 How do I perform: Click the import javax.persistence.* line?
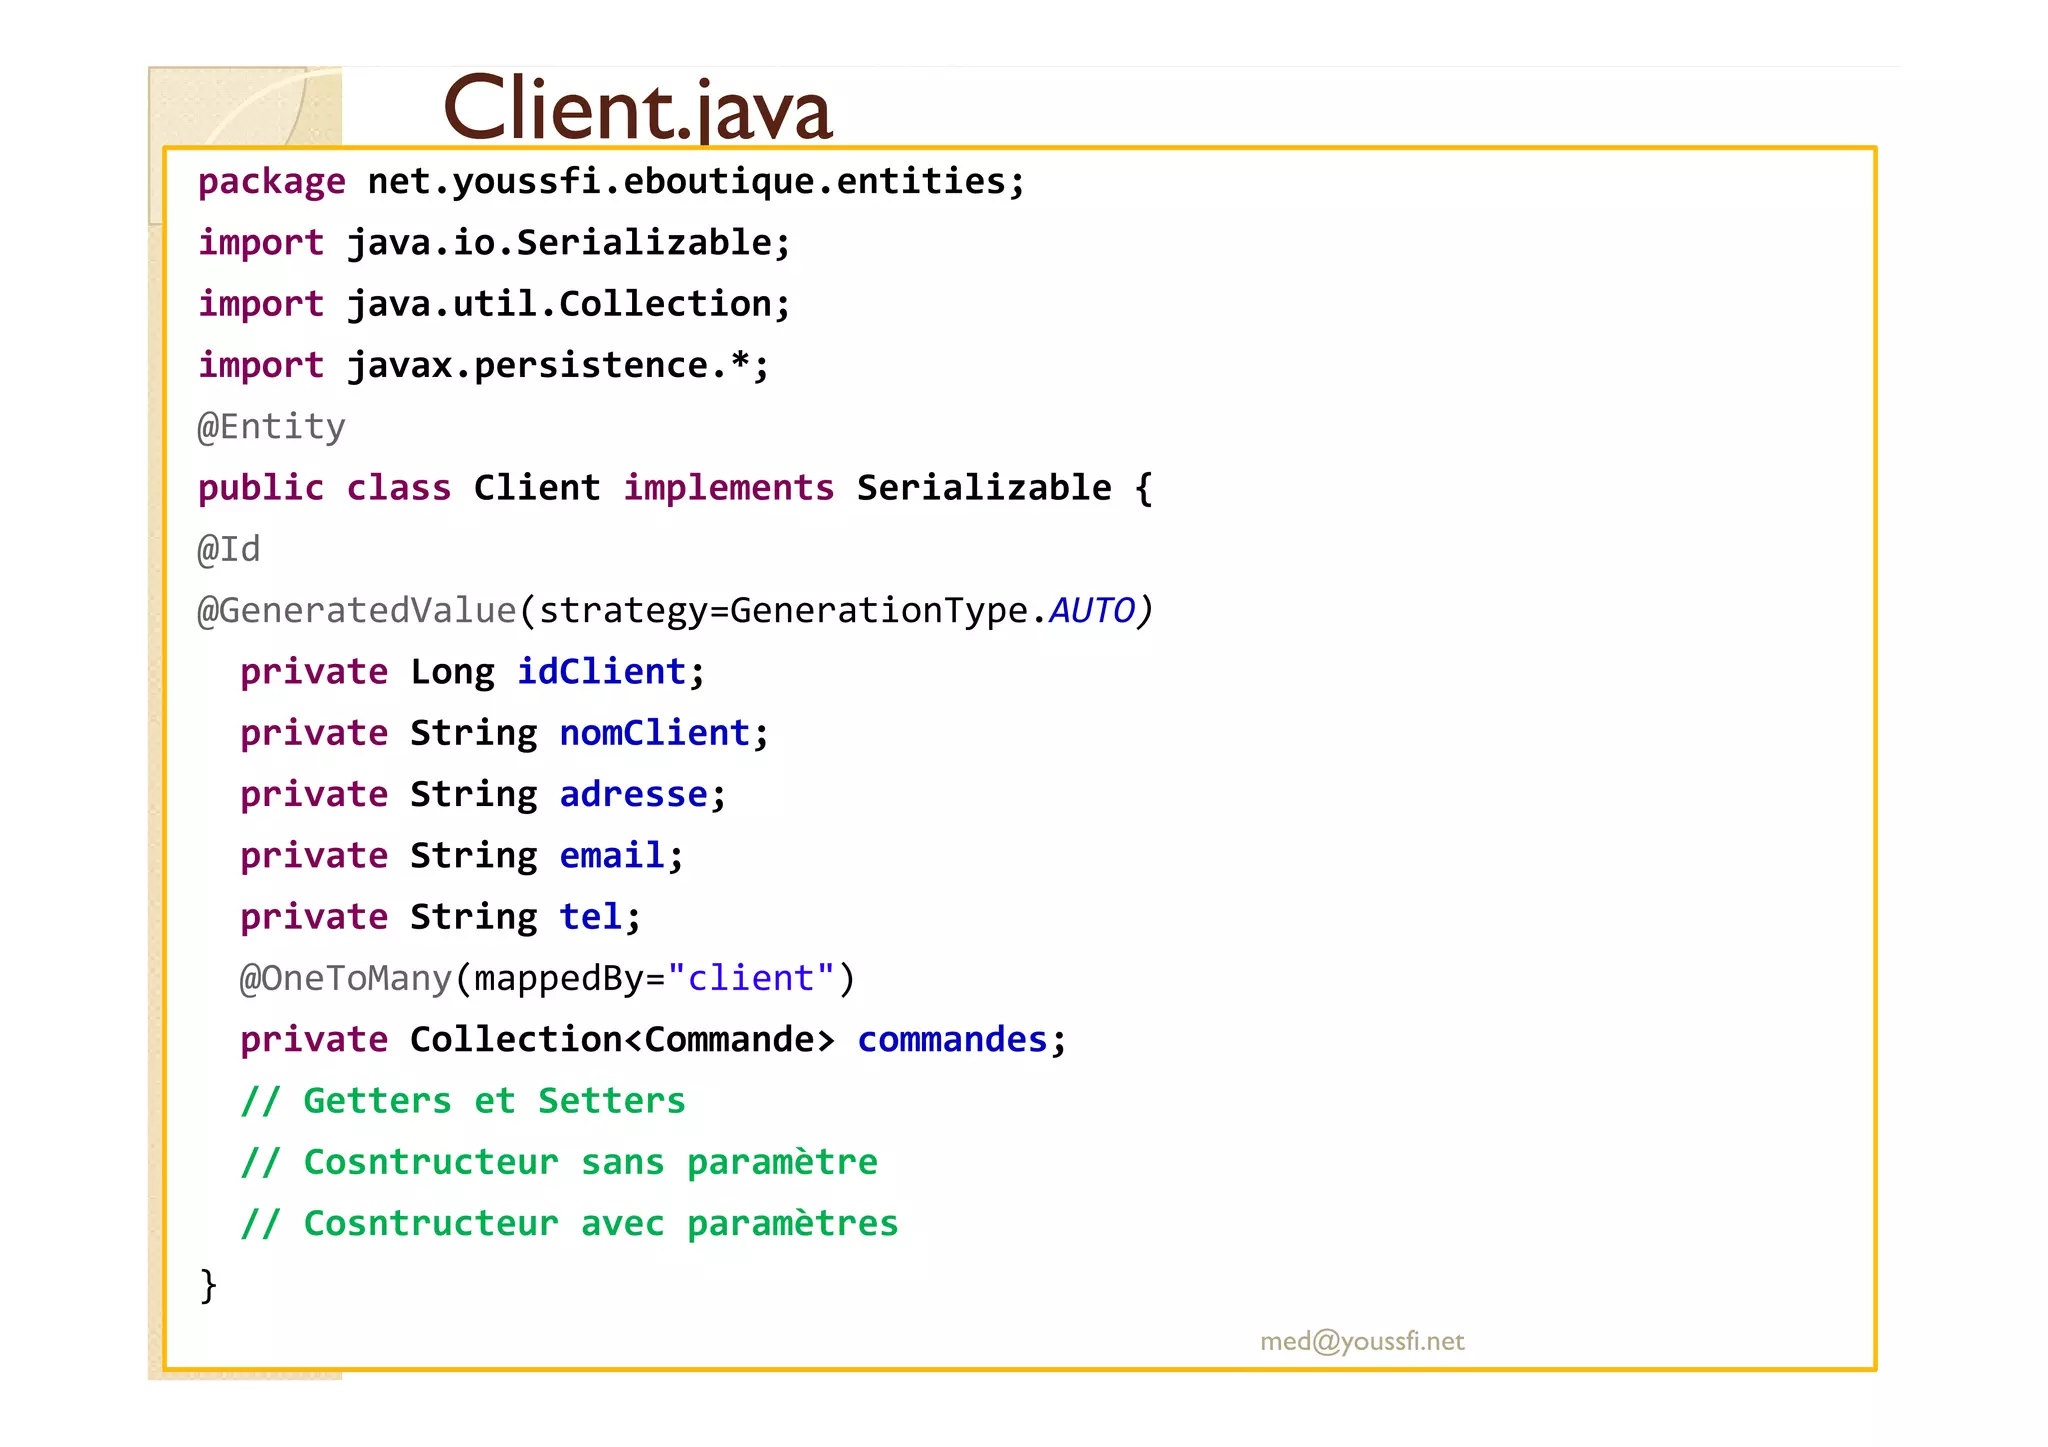click(x=483, y=366)
